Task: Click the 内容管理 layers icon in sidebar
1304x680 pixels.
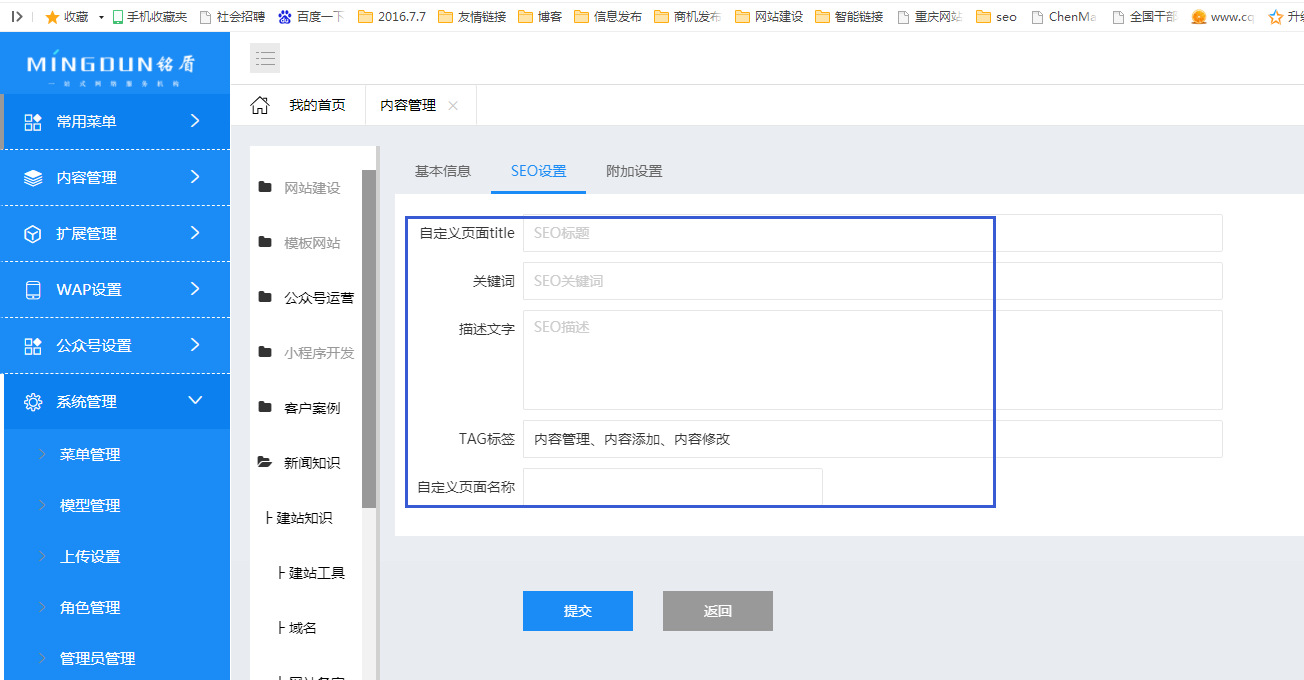Action: 33,178
